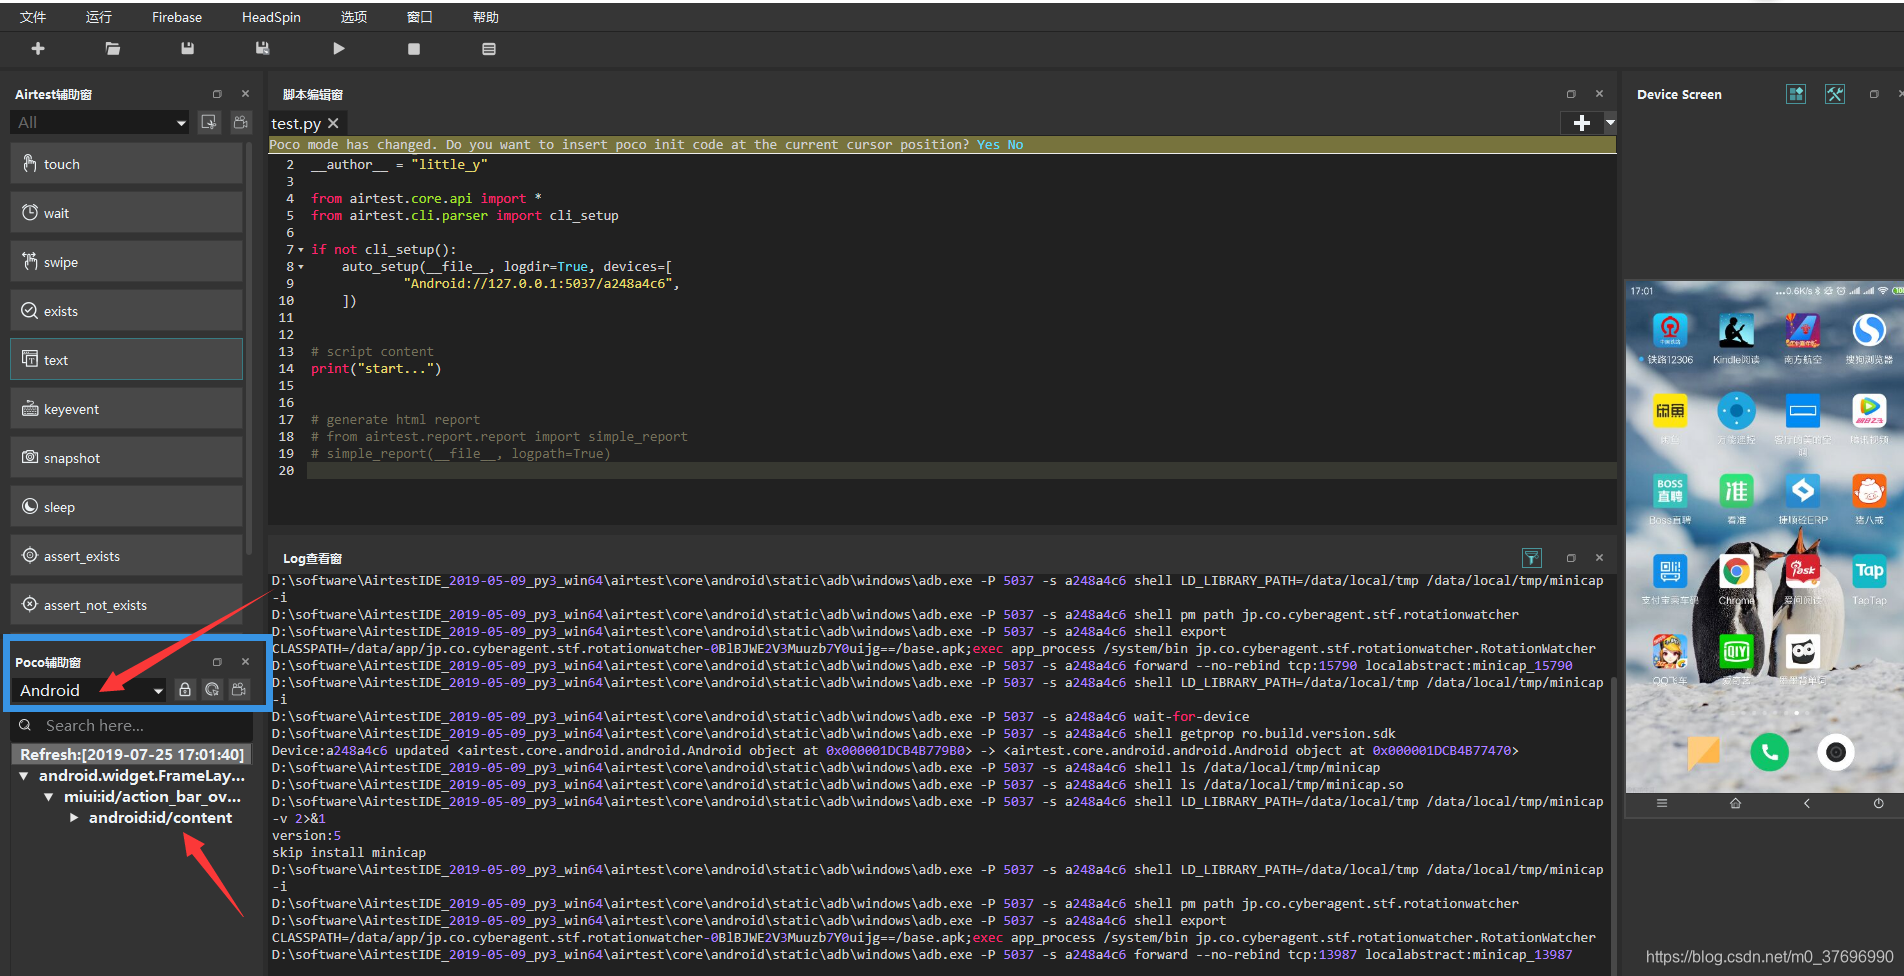Open the 选项 menu

coord(354,17)
